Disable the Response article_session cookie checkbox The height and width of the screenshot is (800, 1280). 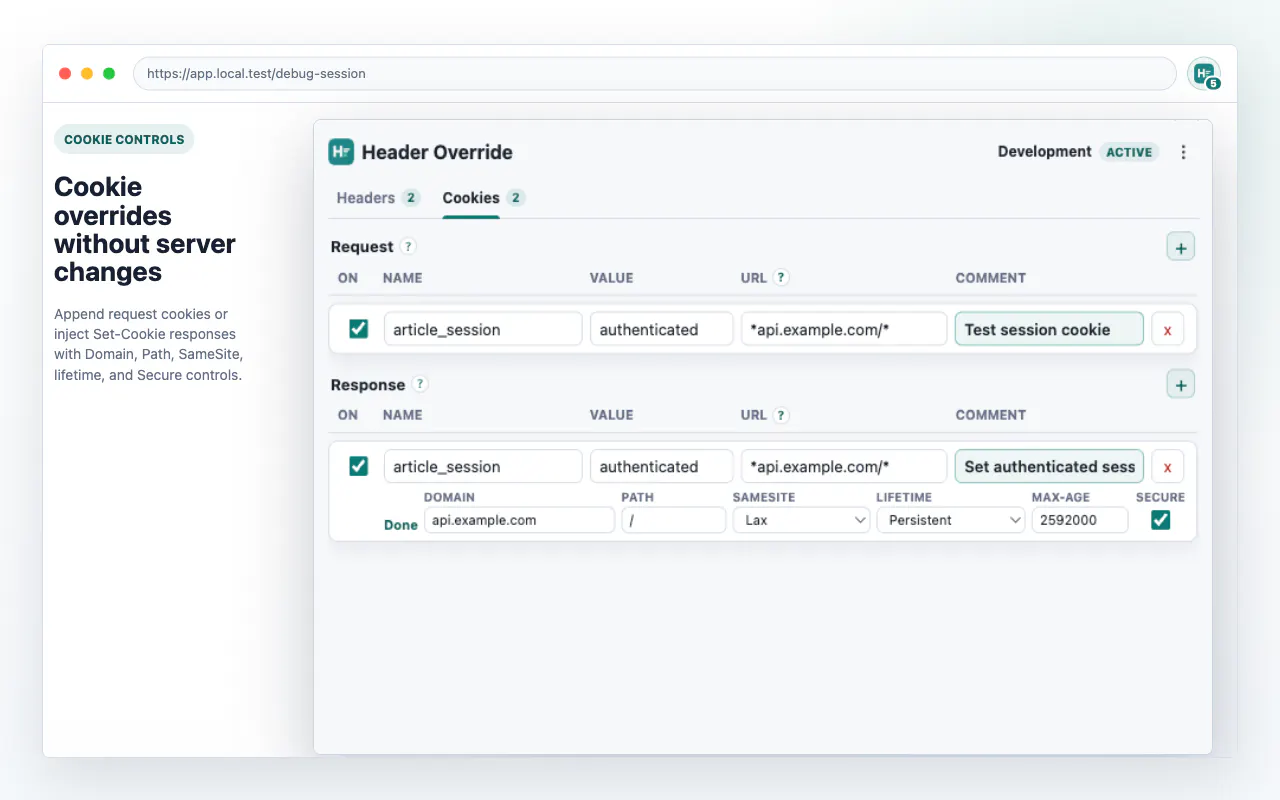[x=358, y=466]
